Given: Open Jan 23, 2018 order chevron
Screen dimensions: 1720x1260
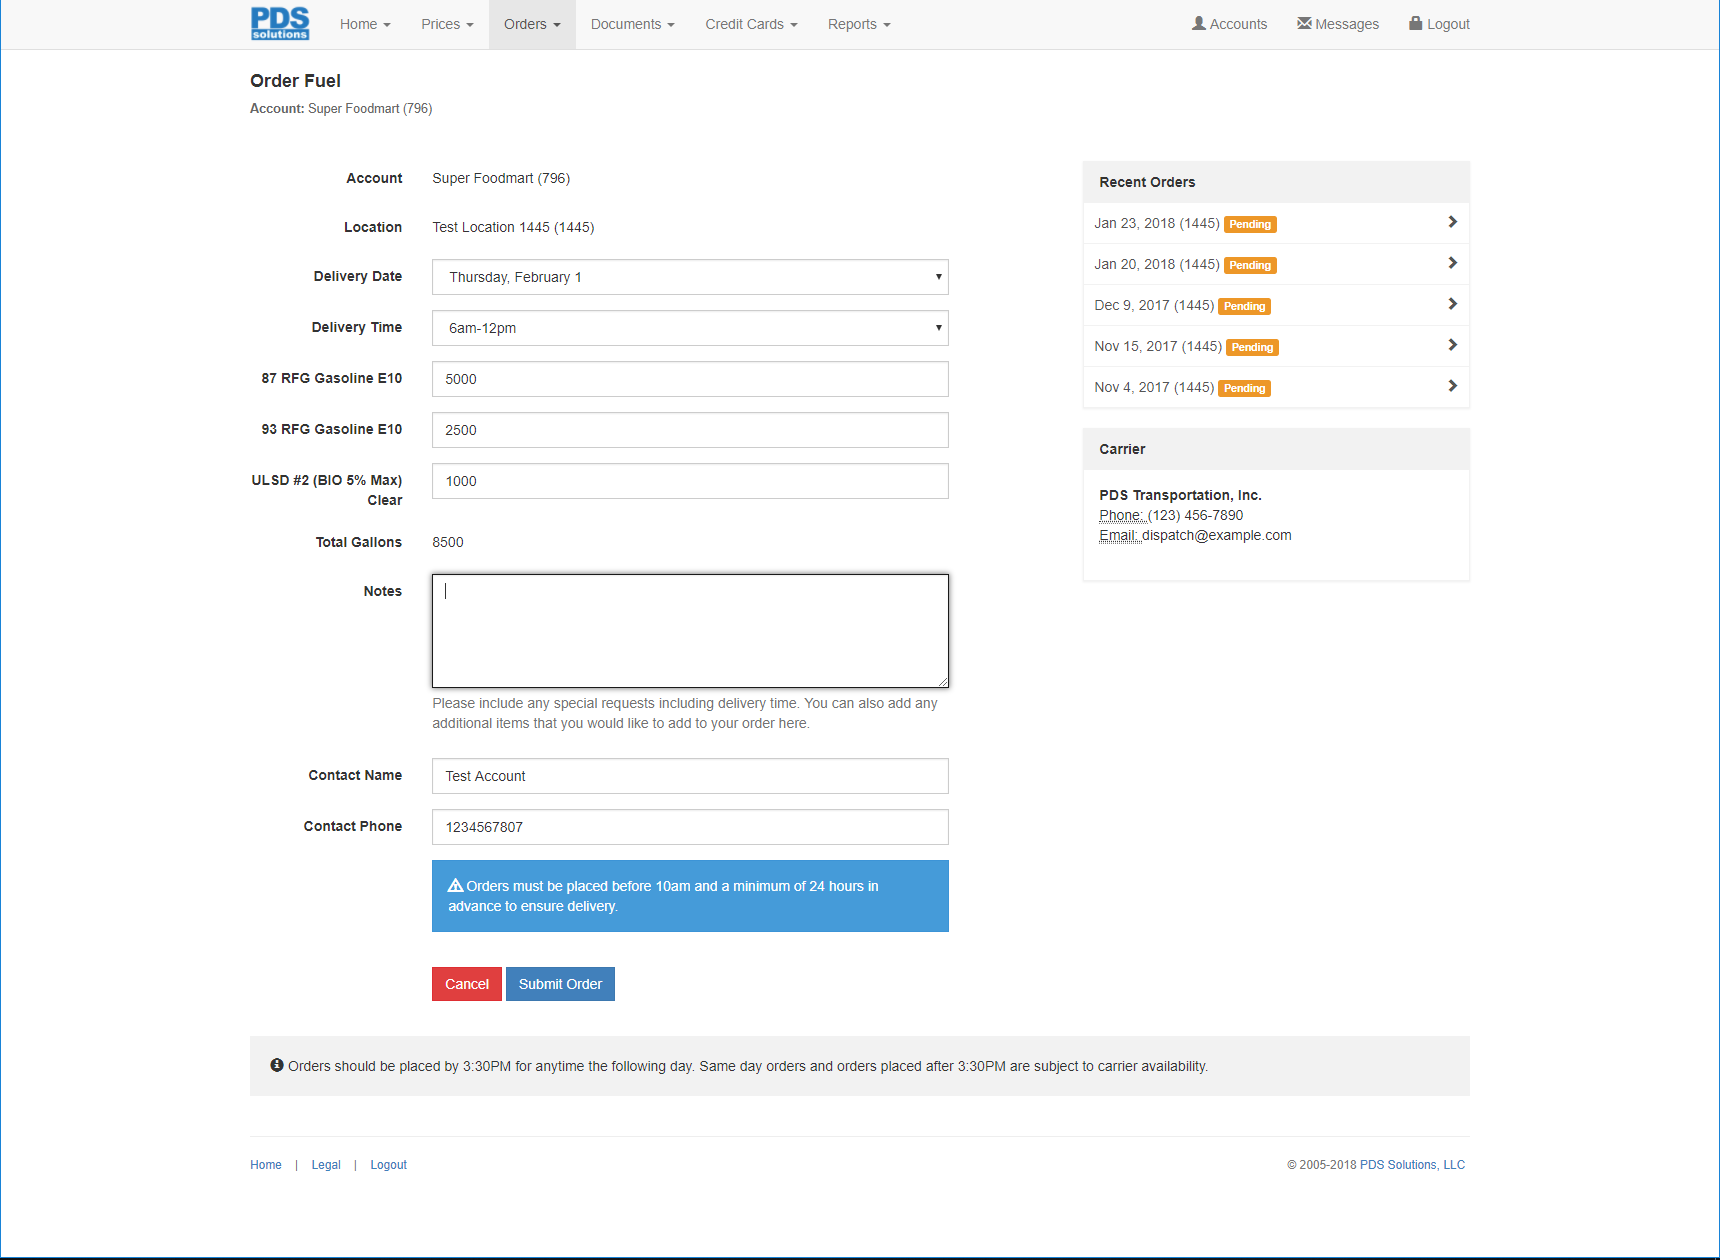Looking at the screenshot, I should click(1452, 222).
